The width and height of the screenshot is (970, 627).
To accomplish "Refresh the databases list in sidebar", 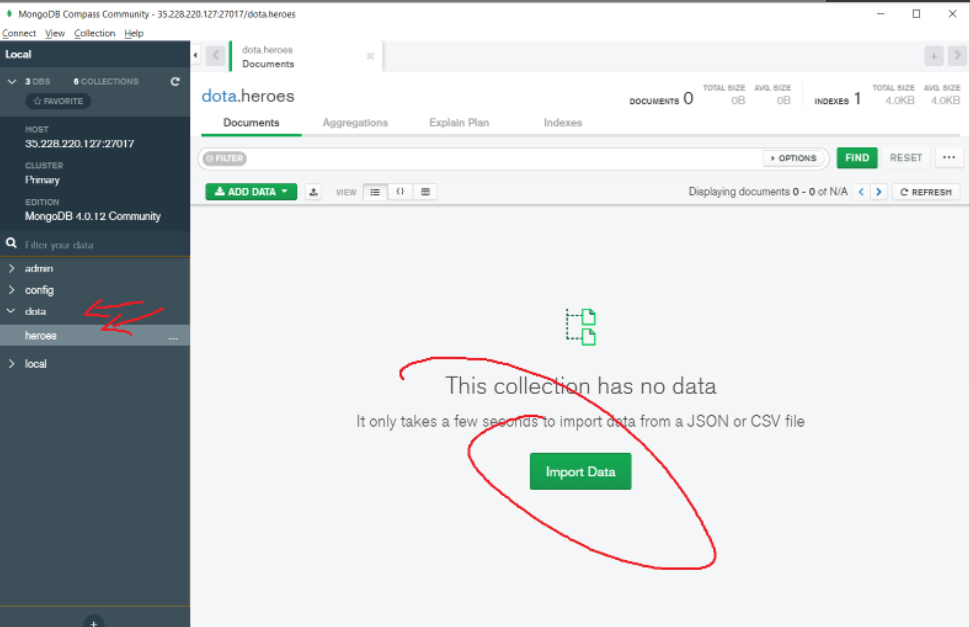I will click(175, 82).
